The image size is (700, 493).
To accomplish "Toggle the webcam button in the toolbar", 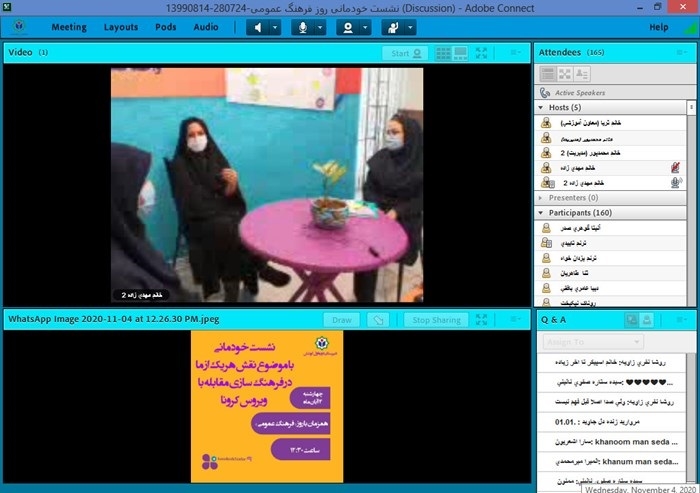I will pyautogui.click(x=348, y=27).
